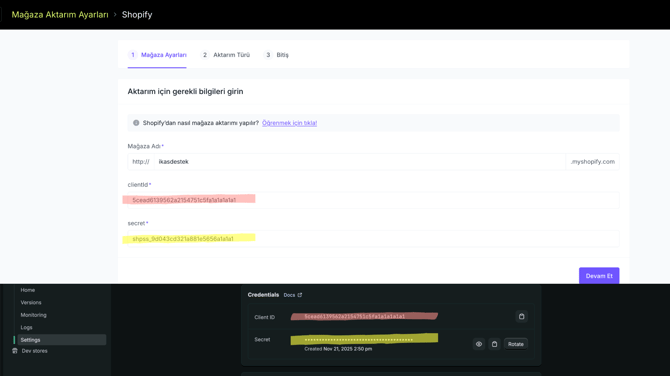Viewport: 670px width, 376px height.
Task: Open the Docs external link
Action: point(293,295)
